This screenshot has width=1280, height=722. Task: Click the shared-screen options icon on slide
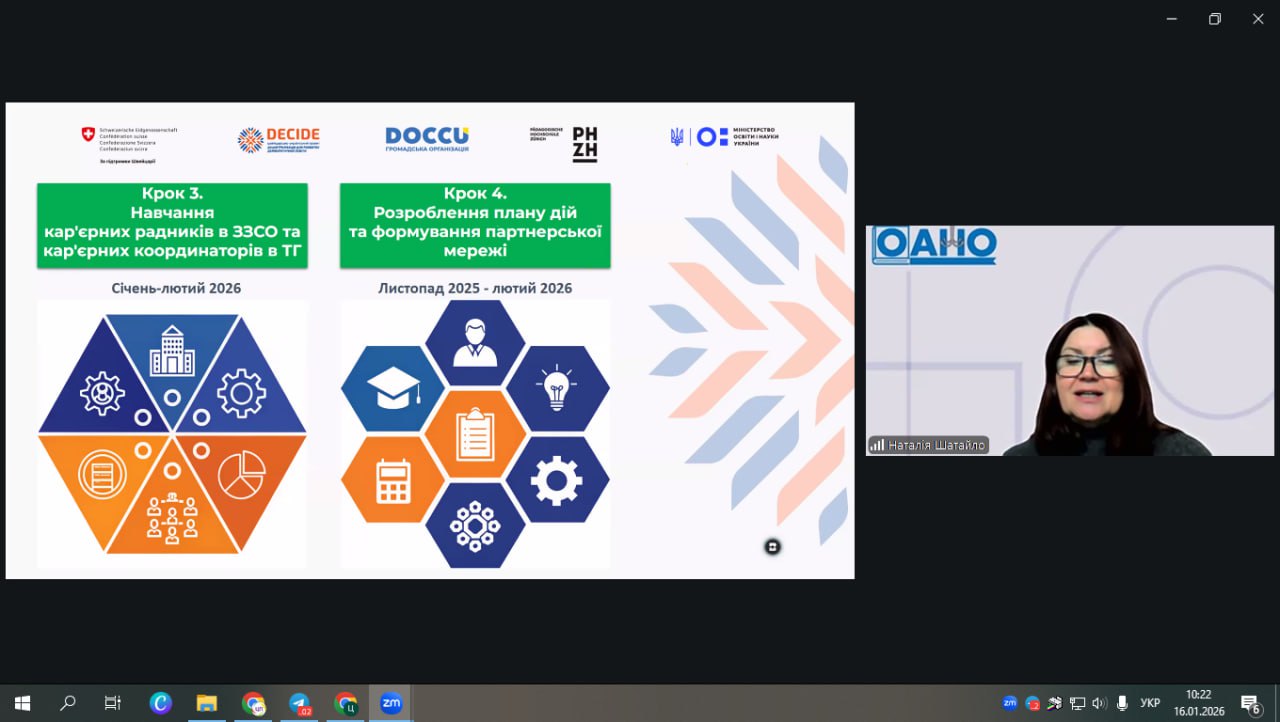click(772, 546)
